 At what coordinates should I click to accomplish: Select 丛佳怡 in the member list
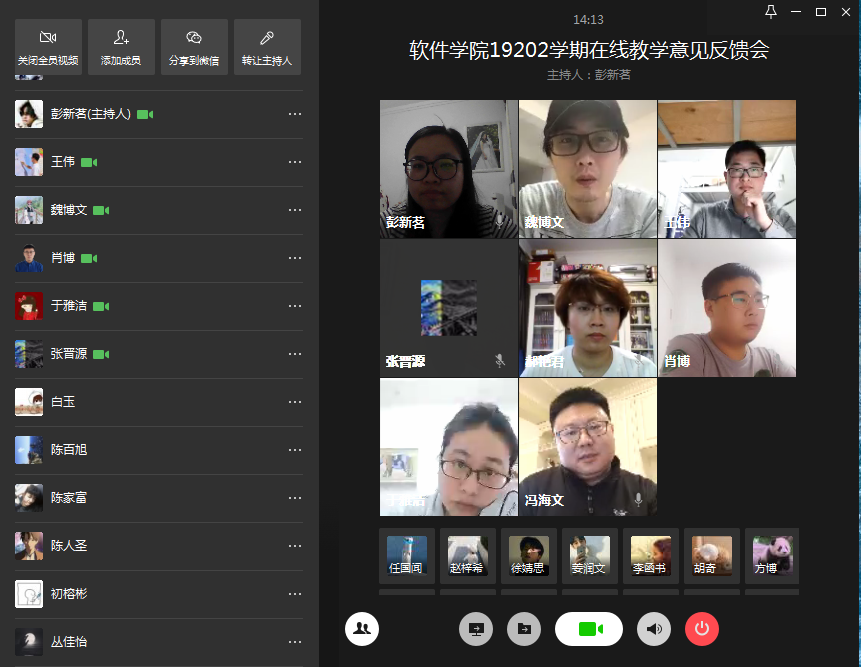[x=70, y=641]
